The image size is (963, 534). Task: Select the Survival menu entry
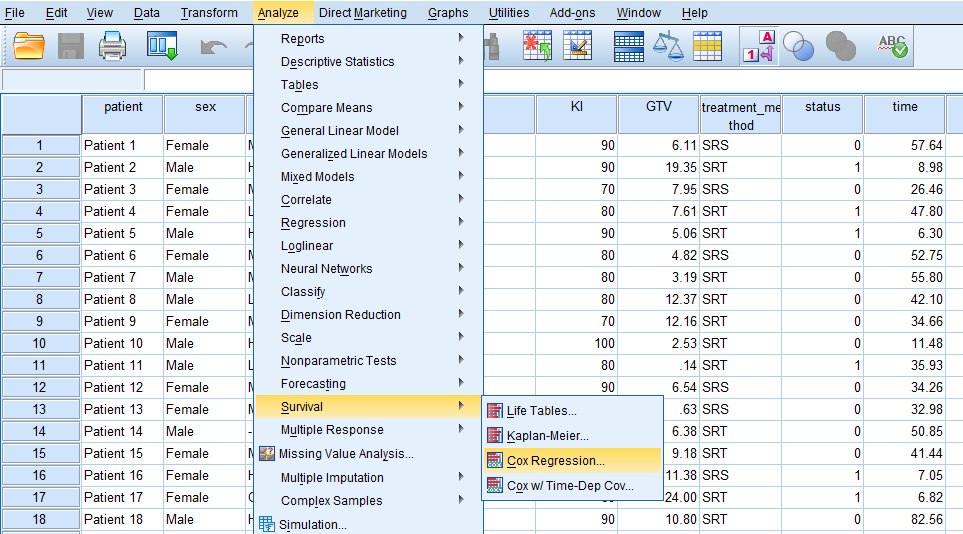coord(368,406)
